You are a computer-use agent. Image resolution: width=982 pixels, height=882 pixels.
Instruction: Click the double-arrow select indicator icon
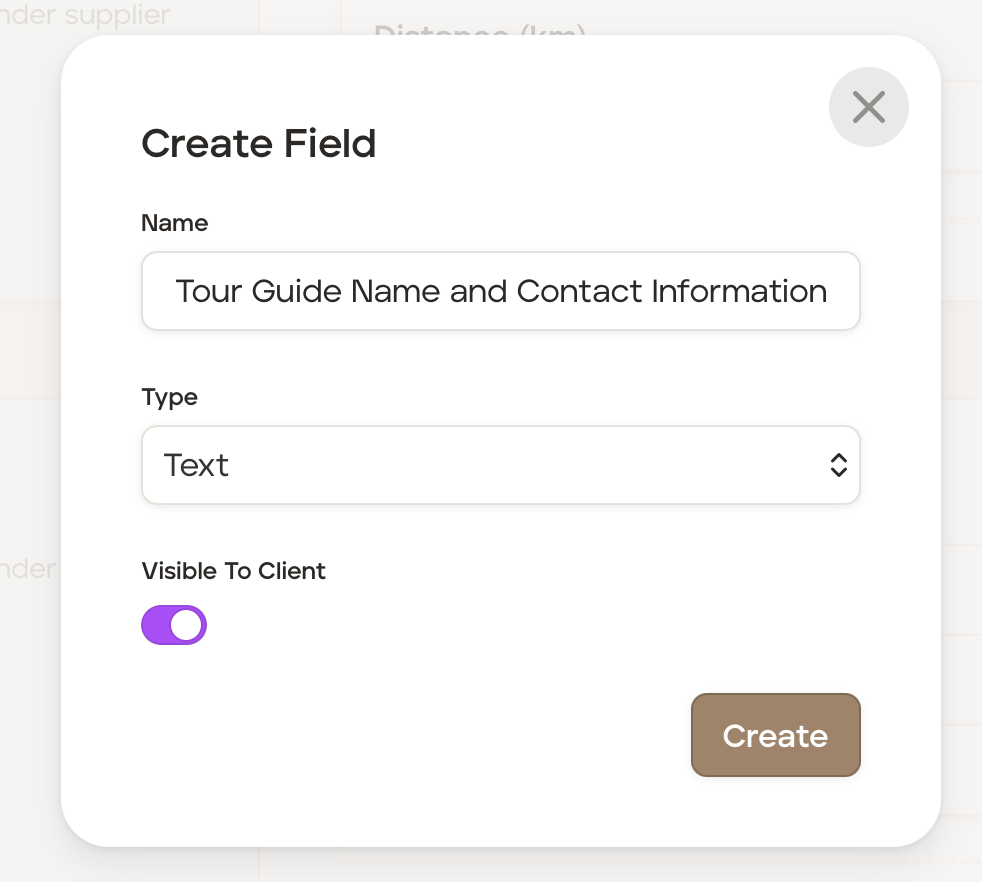(838, 465)
